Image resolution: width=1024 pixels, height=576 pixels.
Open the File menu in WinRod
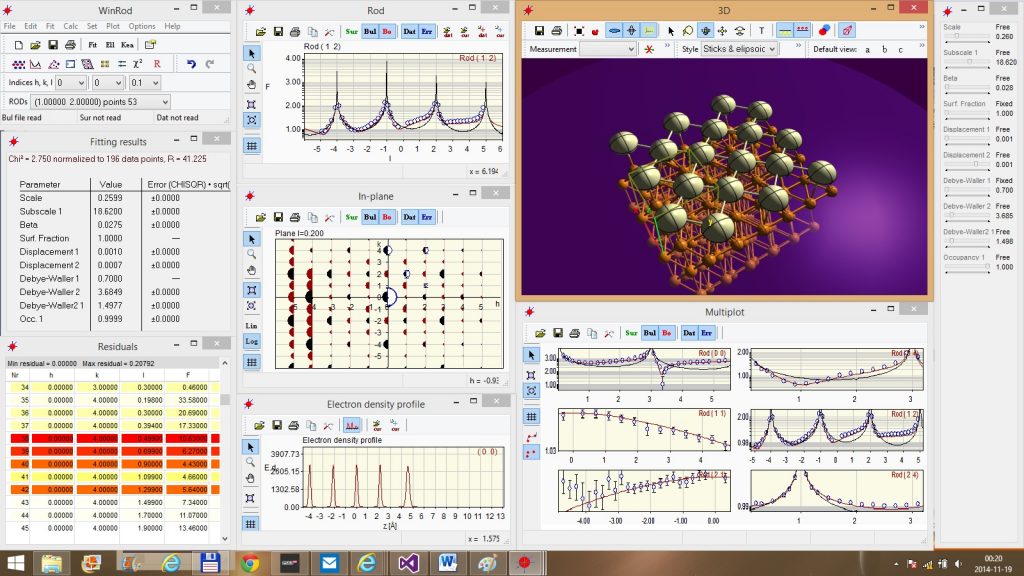coord(10,26)
